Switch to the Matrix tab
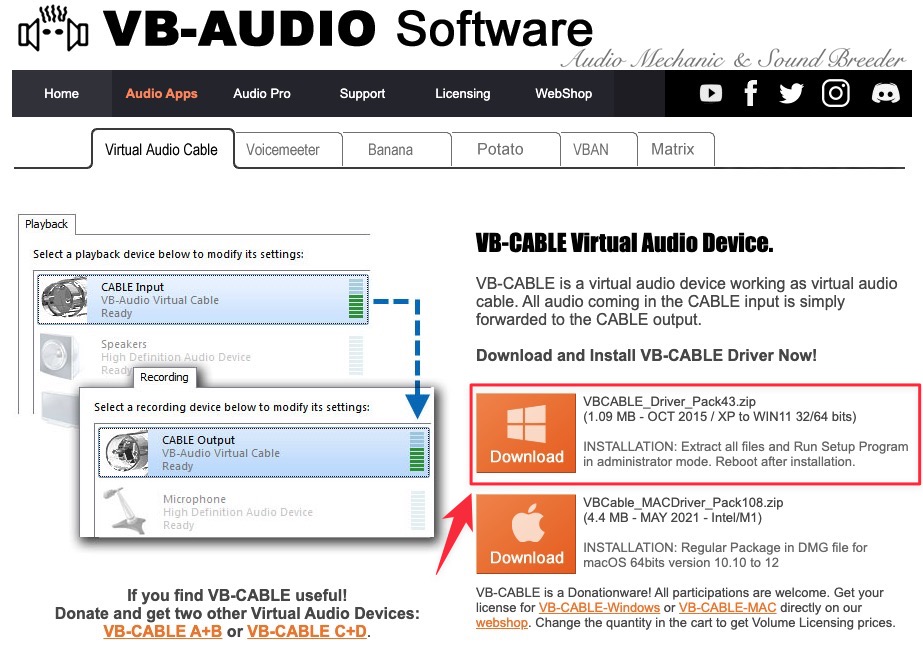The image size is (923, 650). pos(676,150)
